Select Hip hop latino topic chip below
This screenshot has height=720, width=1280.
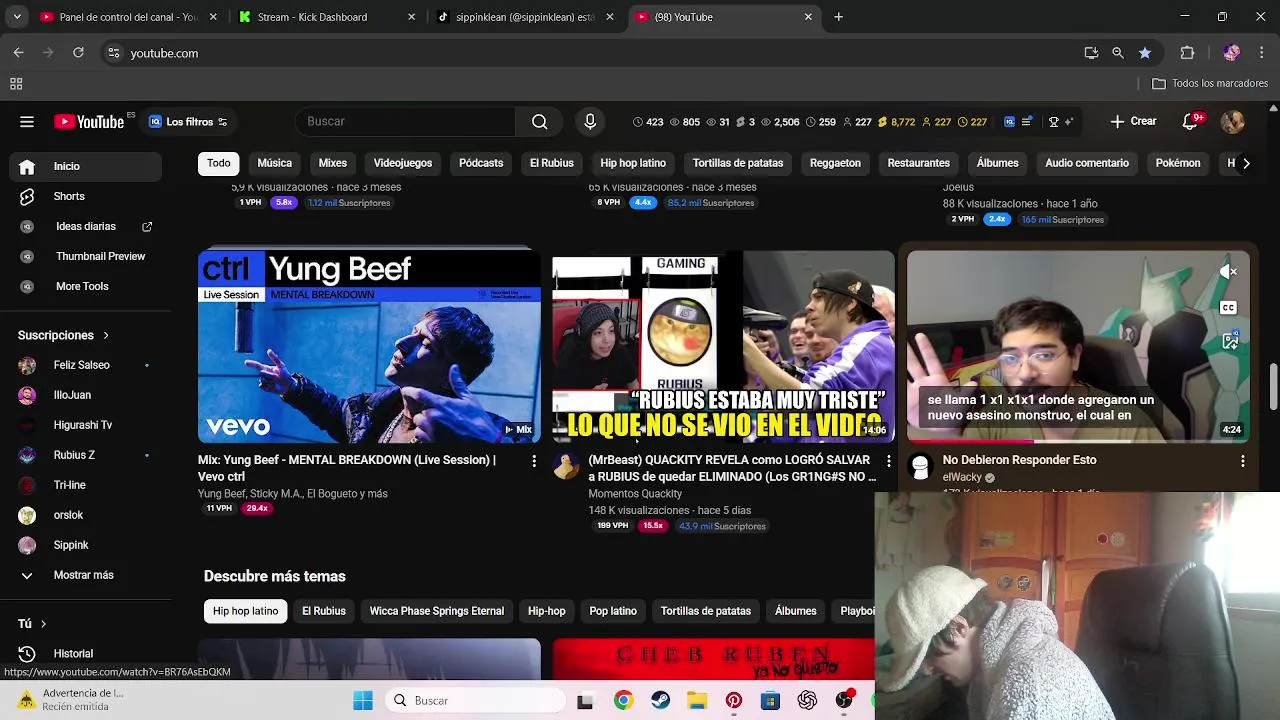pyautogui.click(x=245, y=611)
